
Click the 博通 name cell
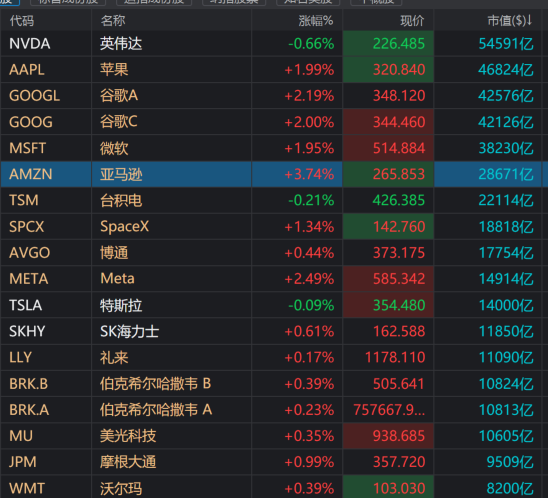click(x=114, y=253)
